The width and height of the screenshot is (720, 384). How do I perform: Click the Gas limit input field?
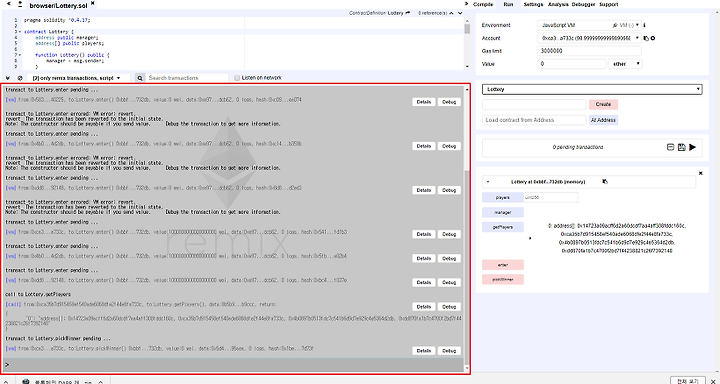(589, 51)
